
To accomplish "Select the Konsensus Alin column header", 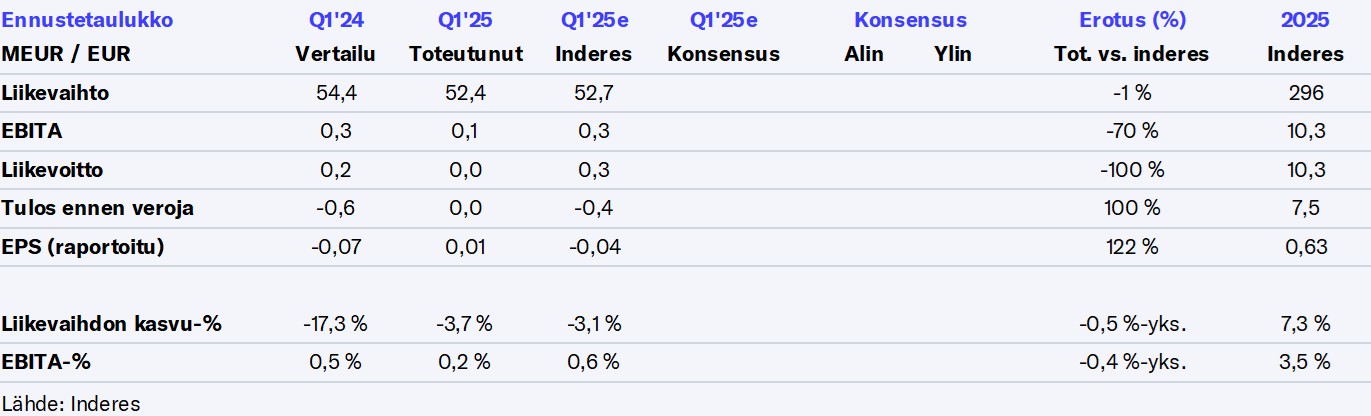I will click(864, 54).
